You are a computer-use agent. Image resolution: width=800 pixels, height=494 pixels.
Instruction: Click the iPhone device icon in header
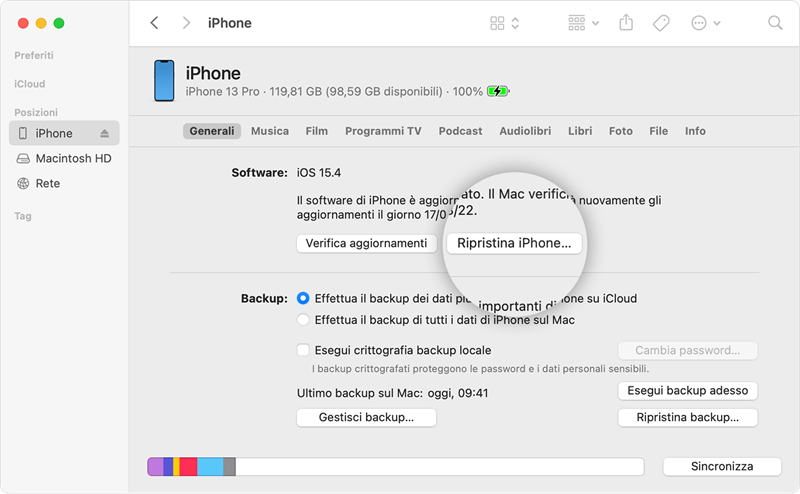[x=163, y=81]
